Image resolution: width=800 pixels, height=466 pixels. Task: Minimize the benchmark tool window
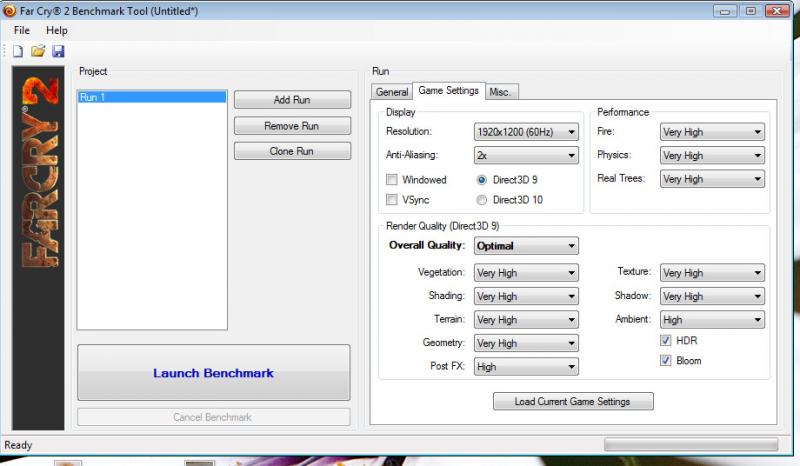(725, 10)
